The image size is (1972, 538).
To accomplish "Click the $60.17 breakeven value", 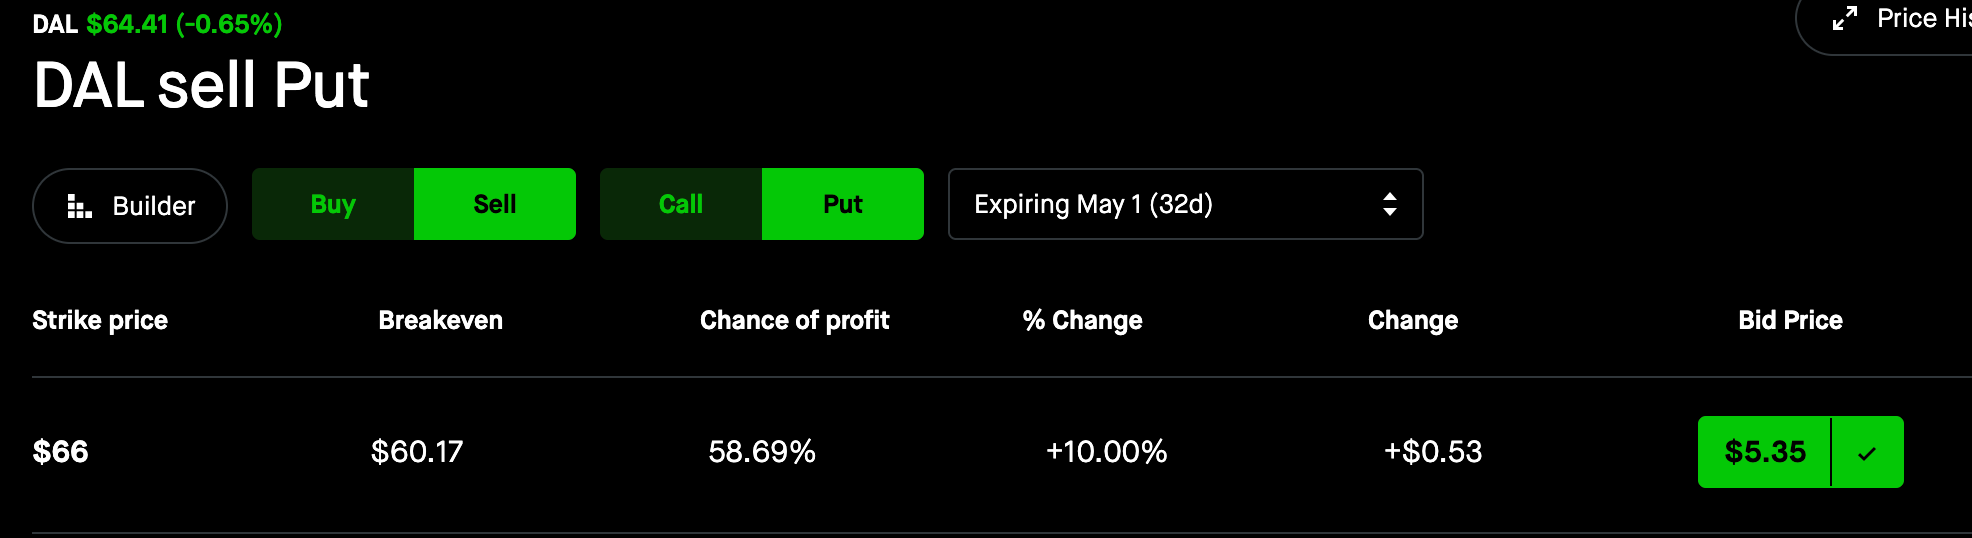I will [x=417, y=452].
